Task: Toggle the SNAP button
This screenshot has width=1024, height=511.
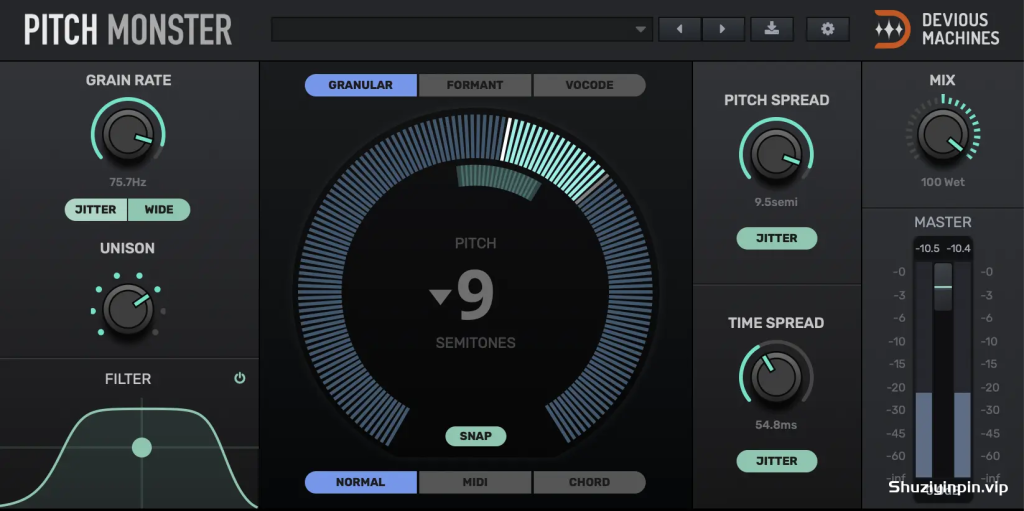Action: click(x=475, y=436)
